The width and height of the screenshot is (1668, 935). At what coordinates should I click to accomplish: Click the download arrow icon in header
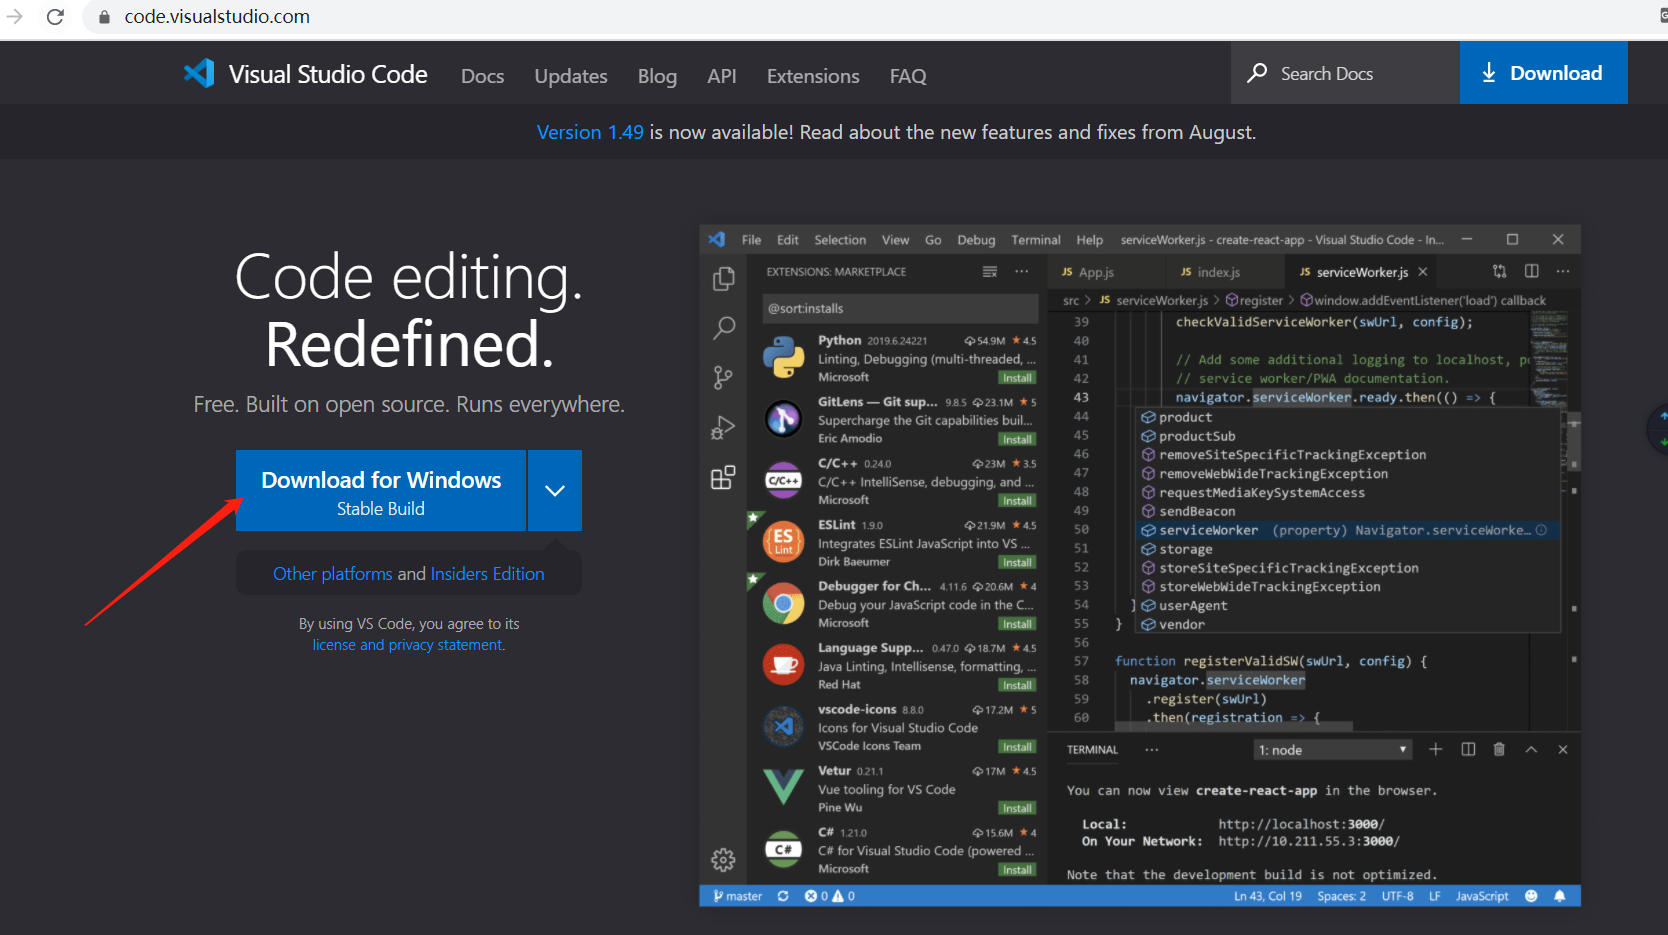[1489, 73]
